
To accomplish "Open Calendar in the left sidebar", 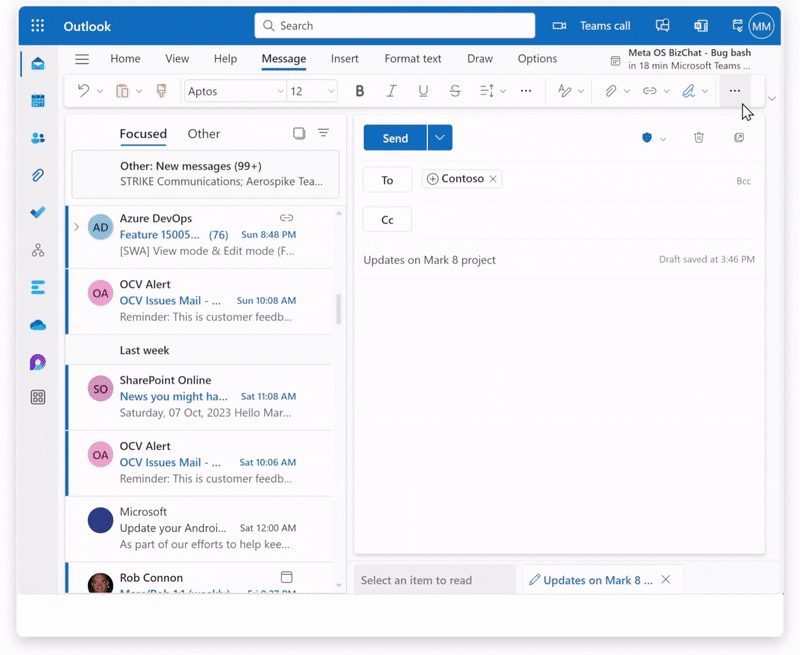I will click(x=38, y=100).
